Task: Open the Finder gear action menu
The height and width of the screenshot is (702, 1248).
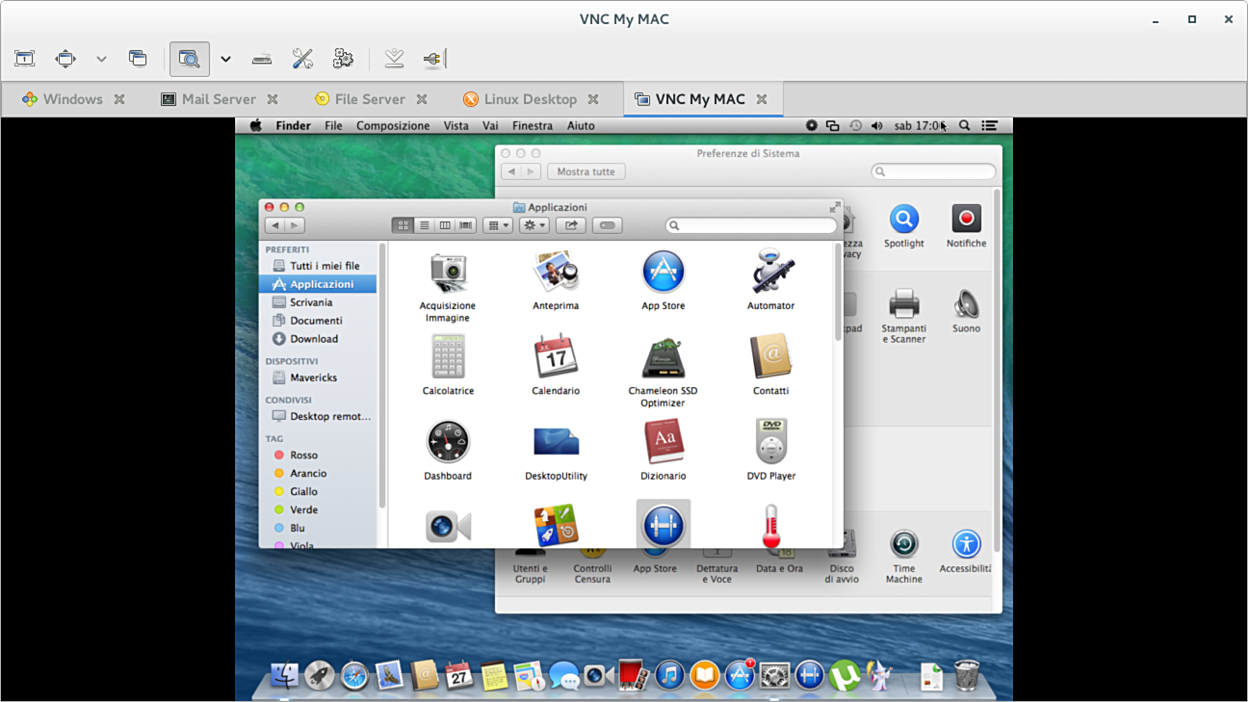Action: click(534, 226)
